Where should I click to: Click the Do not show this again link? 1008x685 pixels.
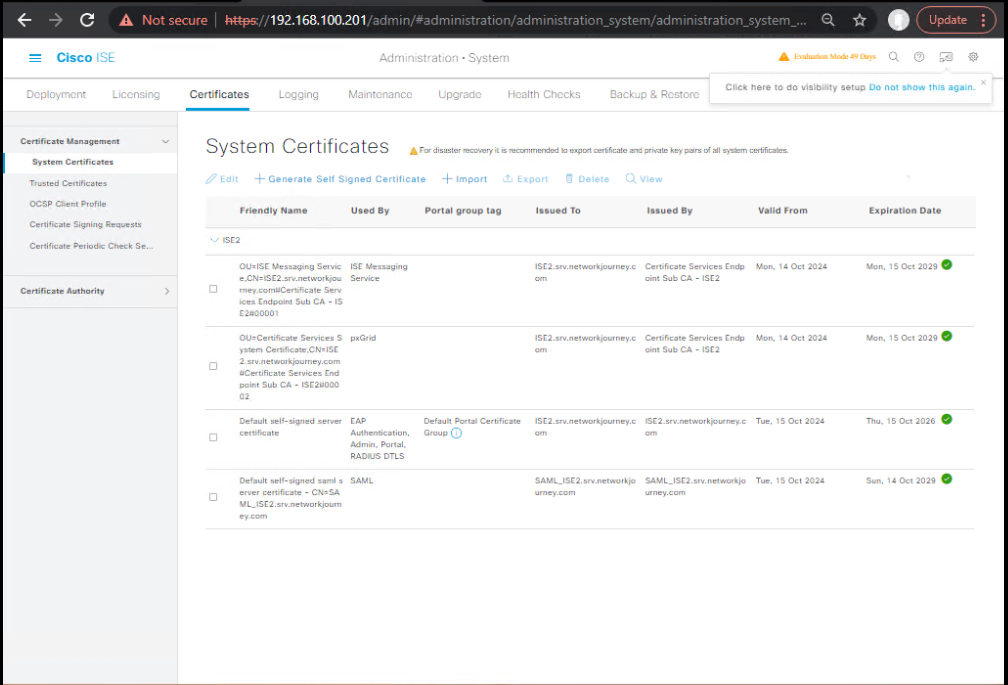tap(922, 87)
